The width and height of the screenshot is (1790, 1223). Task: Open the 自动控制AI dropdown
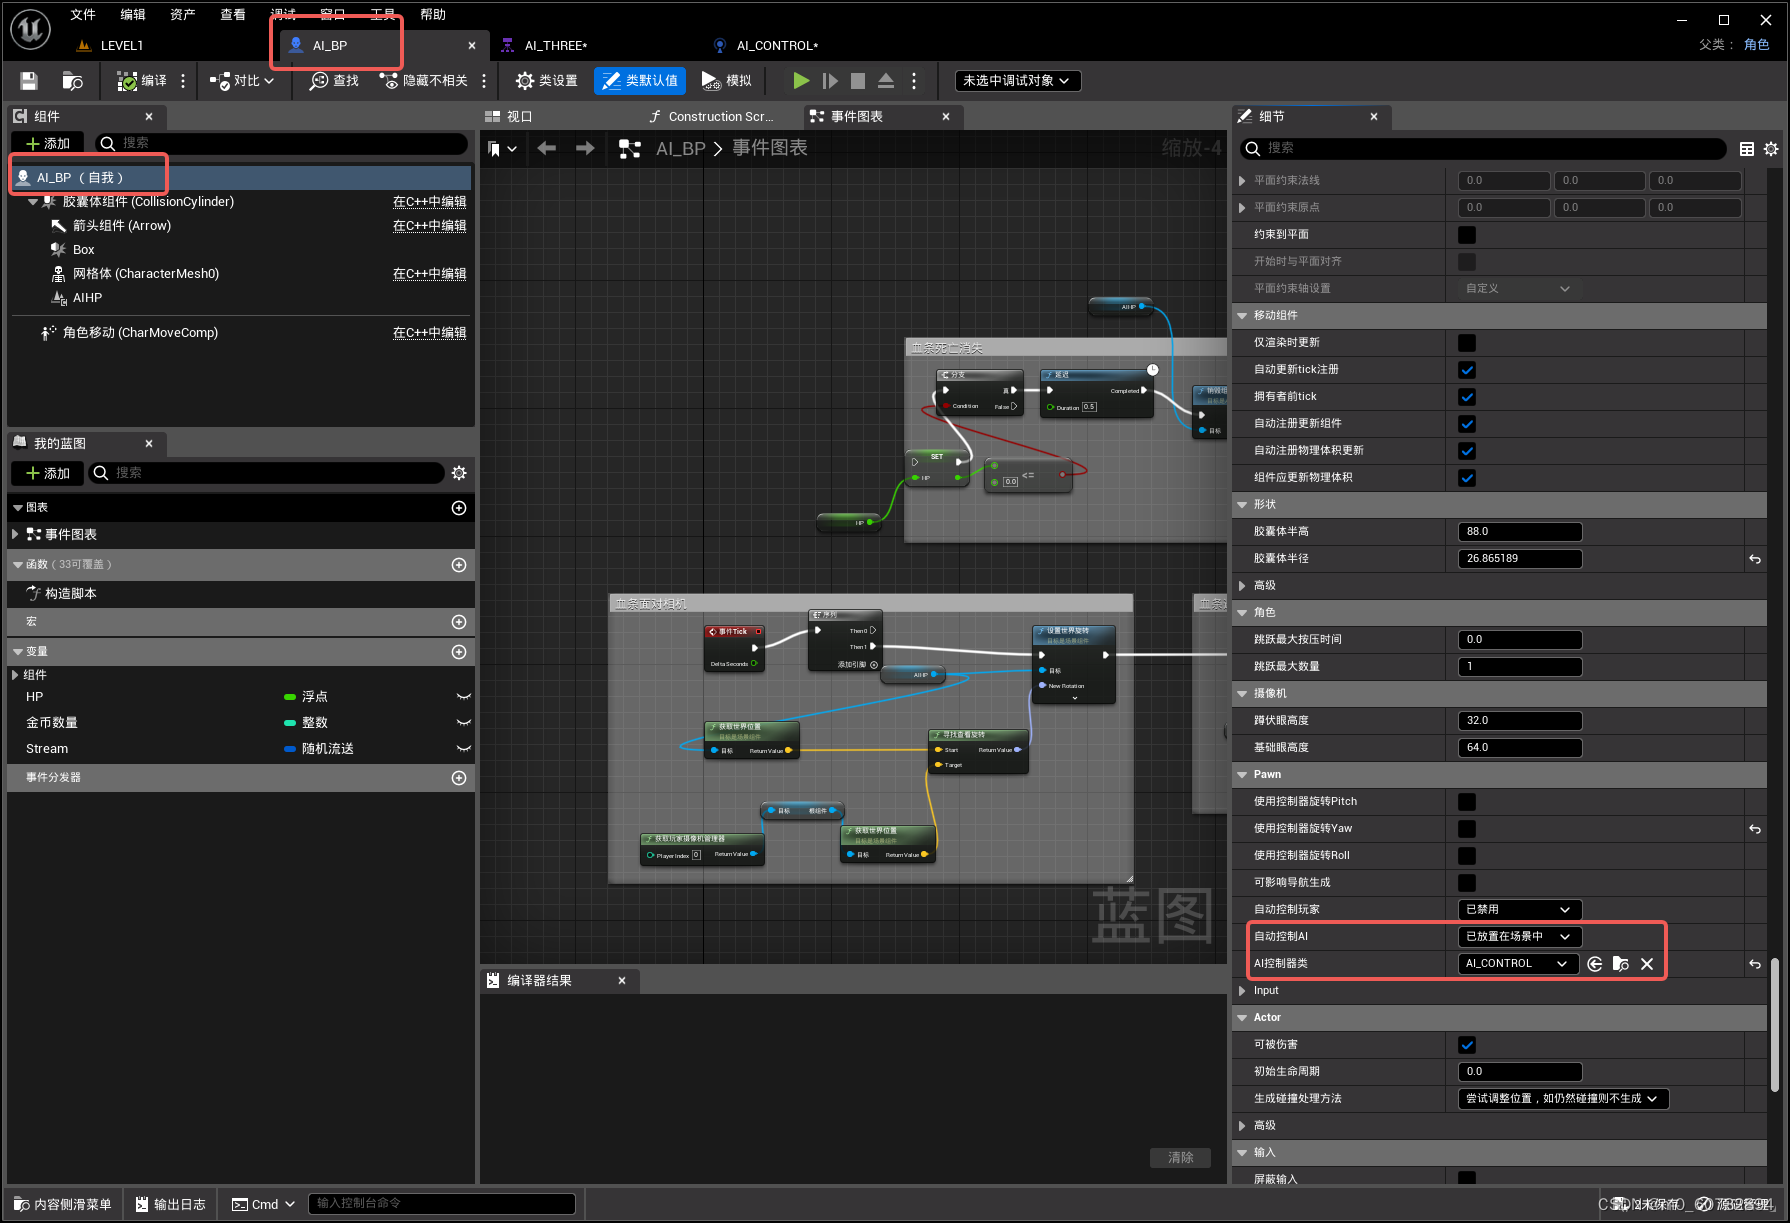pyautogui.click(x=1517, y=936)
